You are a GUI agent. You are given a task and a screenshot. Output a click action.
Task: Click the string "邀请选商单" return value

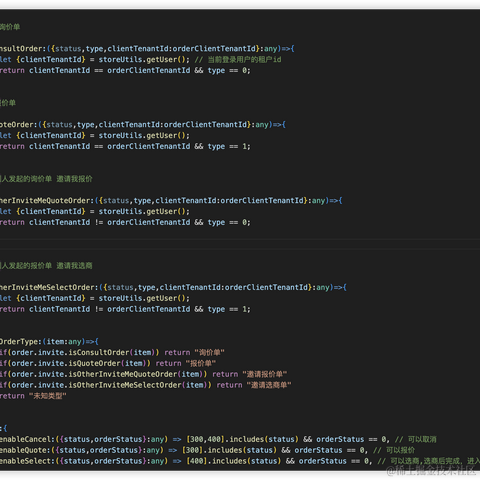(269, 385)
